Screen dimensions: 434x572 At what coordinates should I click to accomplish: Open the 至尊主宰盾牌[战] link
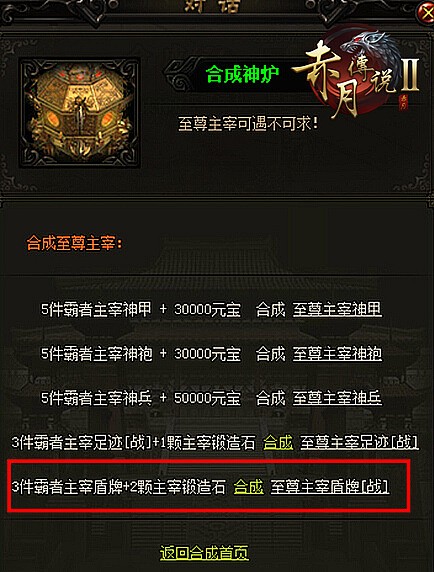point(330,487)
